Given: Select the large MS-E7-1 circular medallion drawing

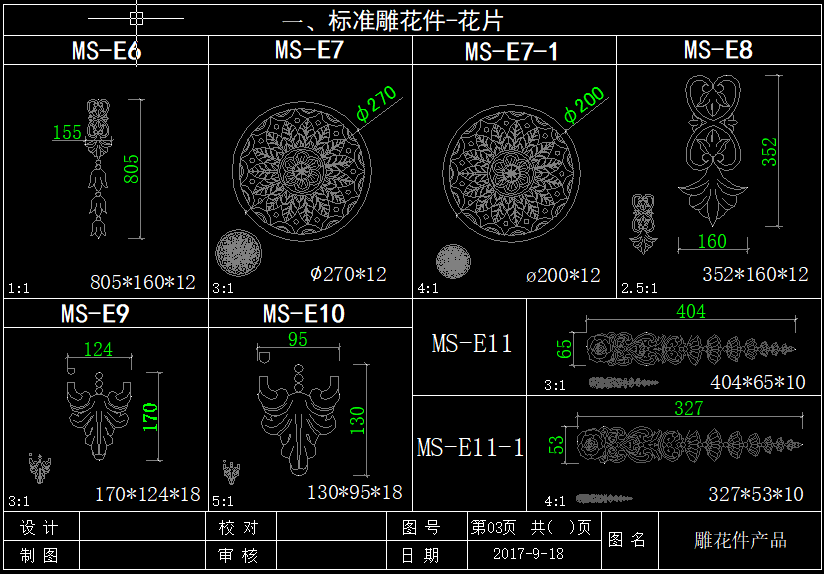Looking at the screenshot, I should (x=511, y=166).
